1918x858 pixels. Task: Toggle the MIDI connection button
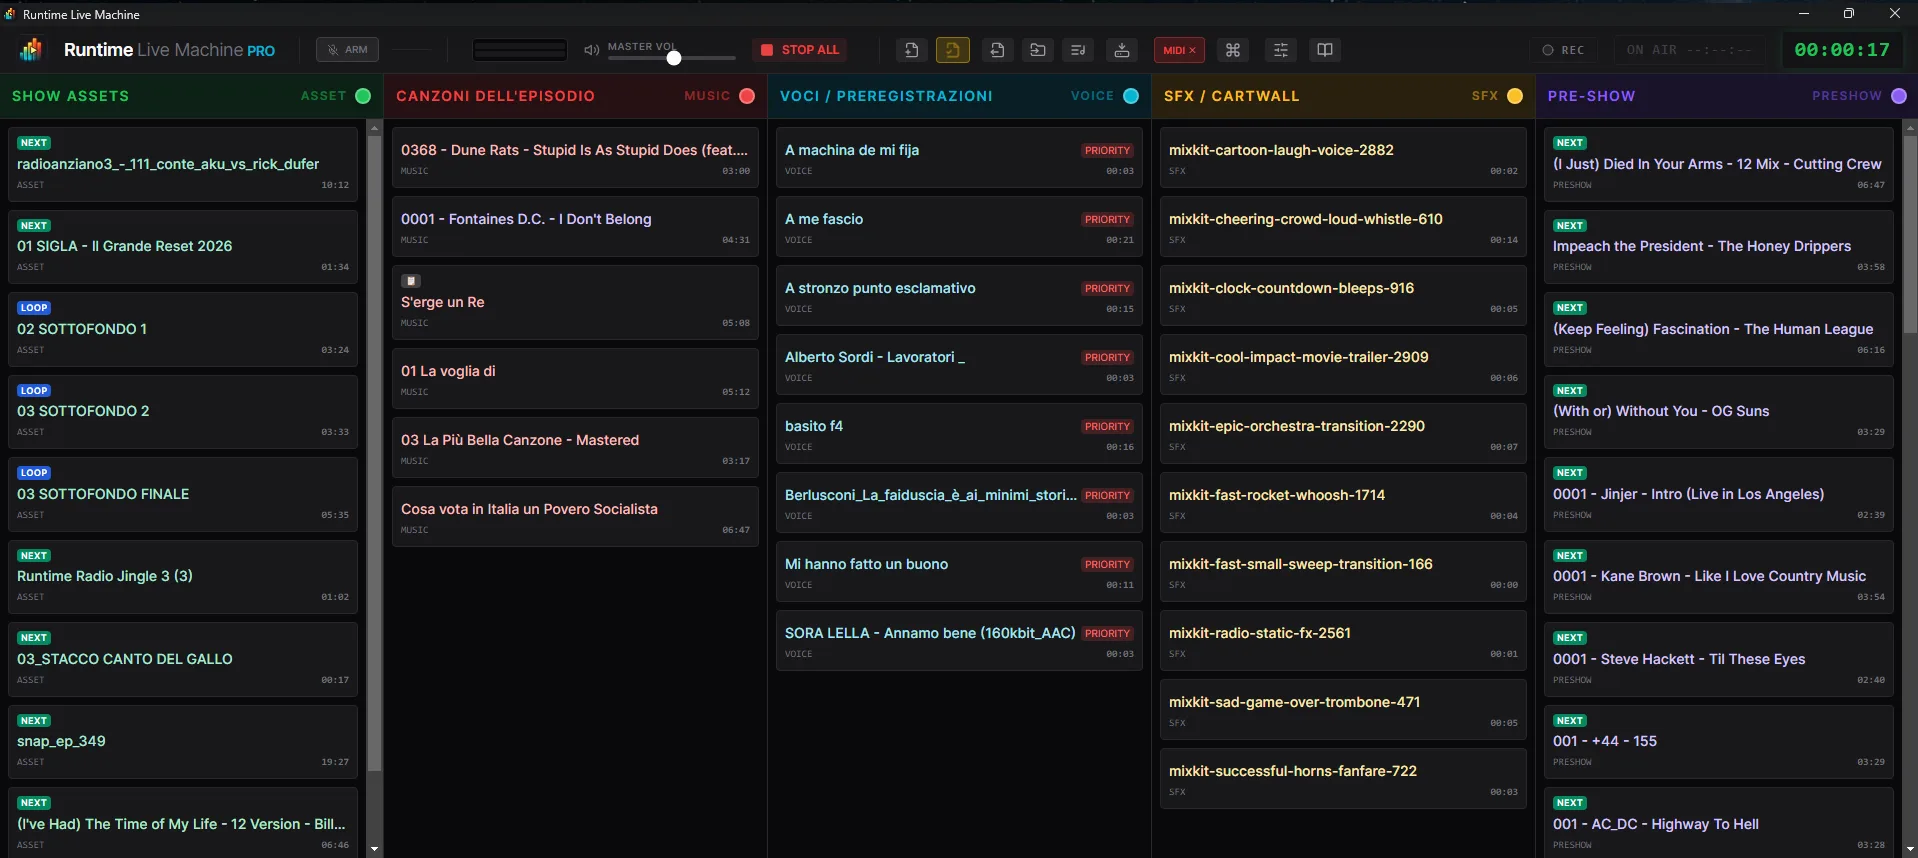tap(1180, 50)
